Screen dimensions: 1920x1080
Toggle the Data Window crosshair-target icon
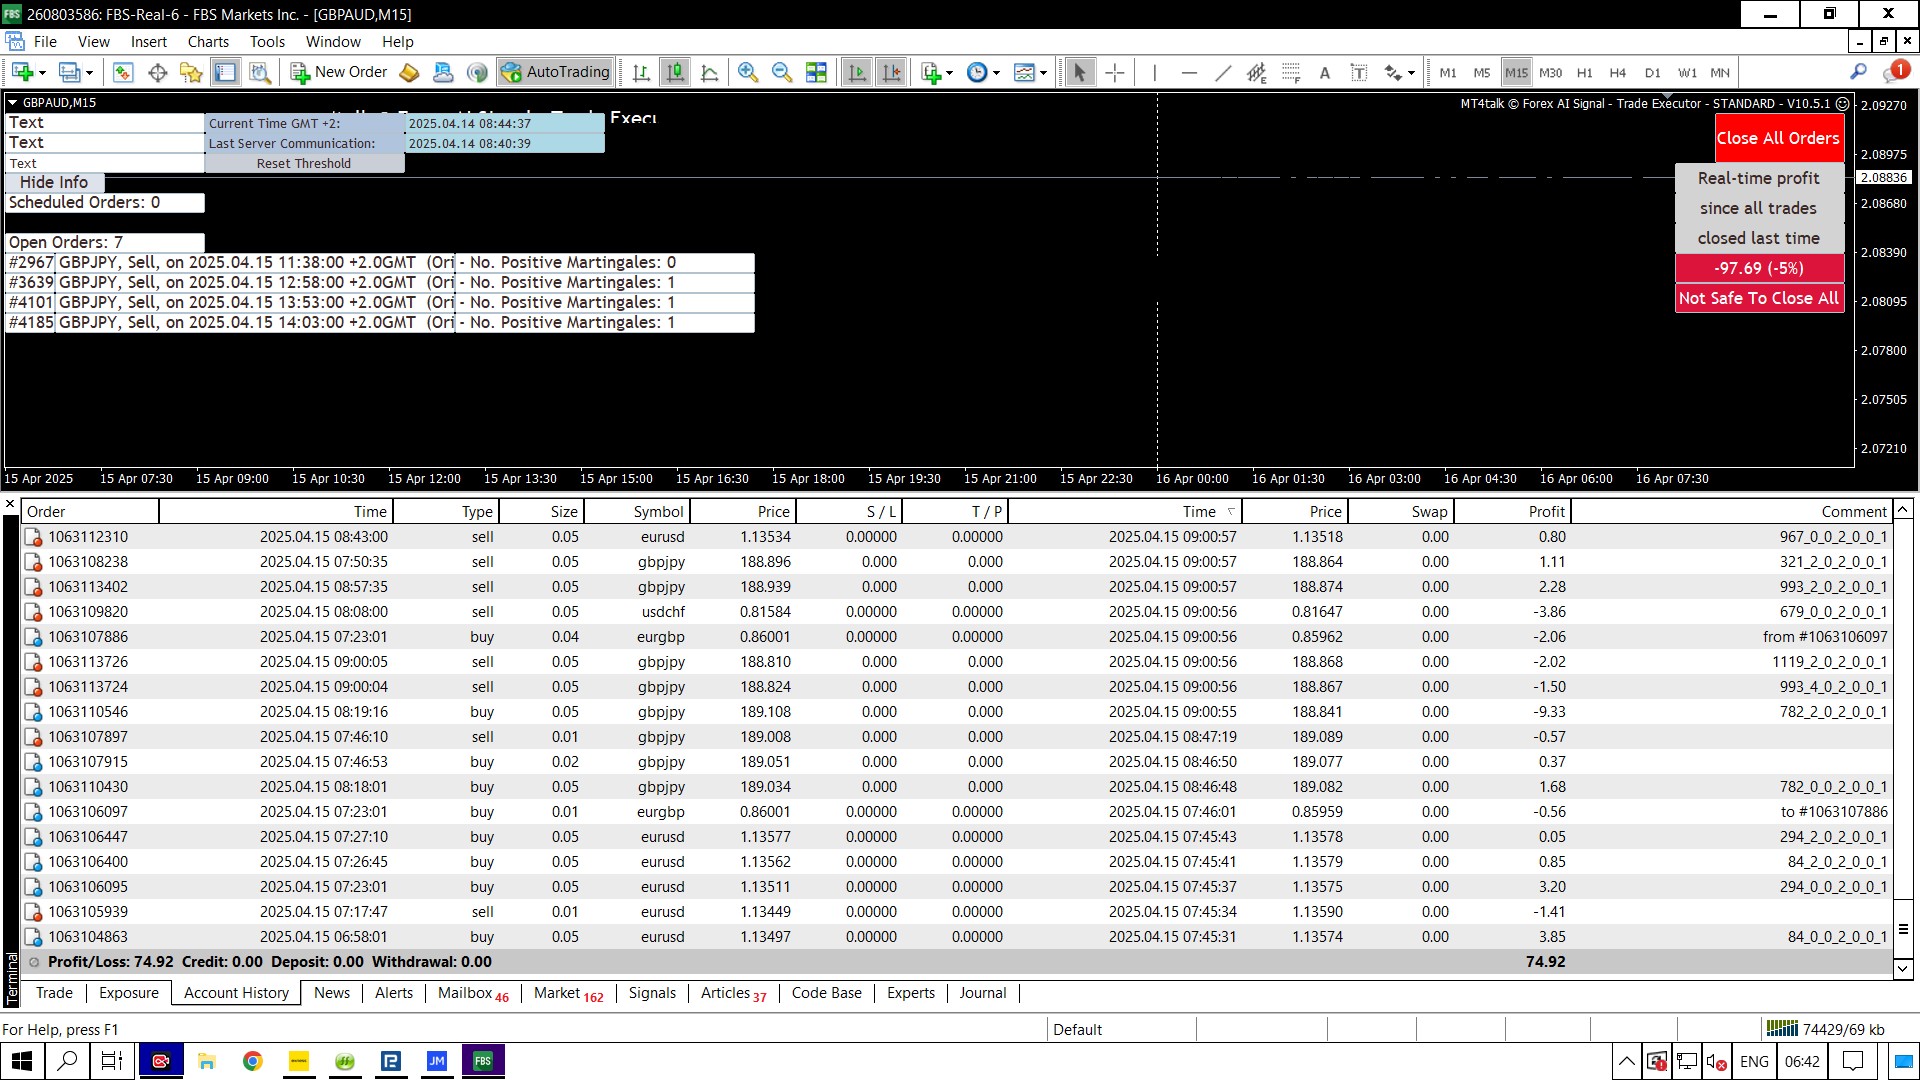coord(157,72)
